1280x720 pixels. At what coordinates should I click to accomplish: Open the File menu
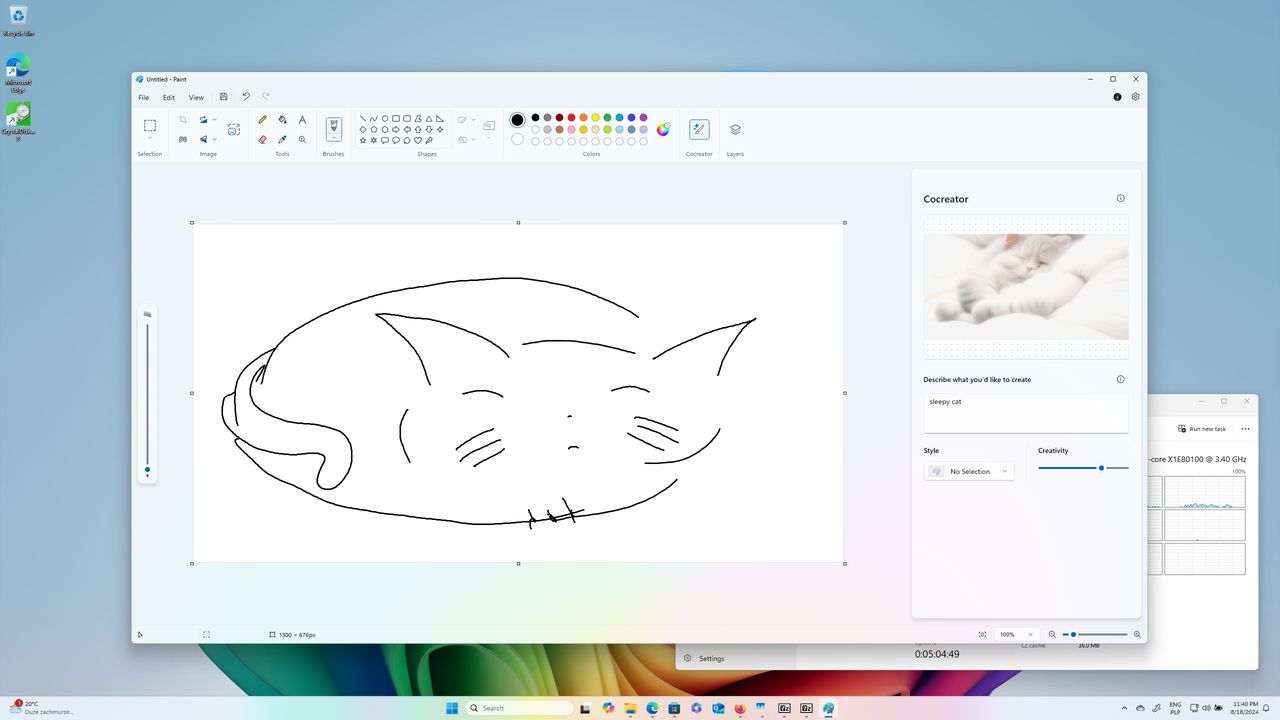144,97
